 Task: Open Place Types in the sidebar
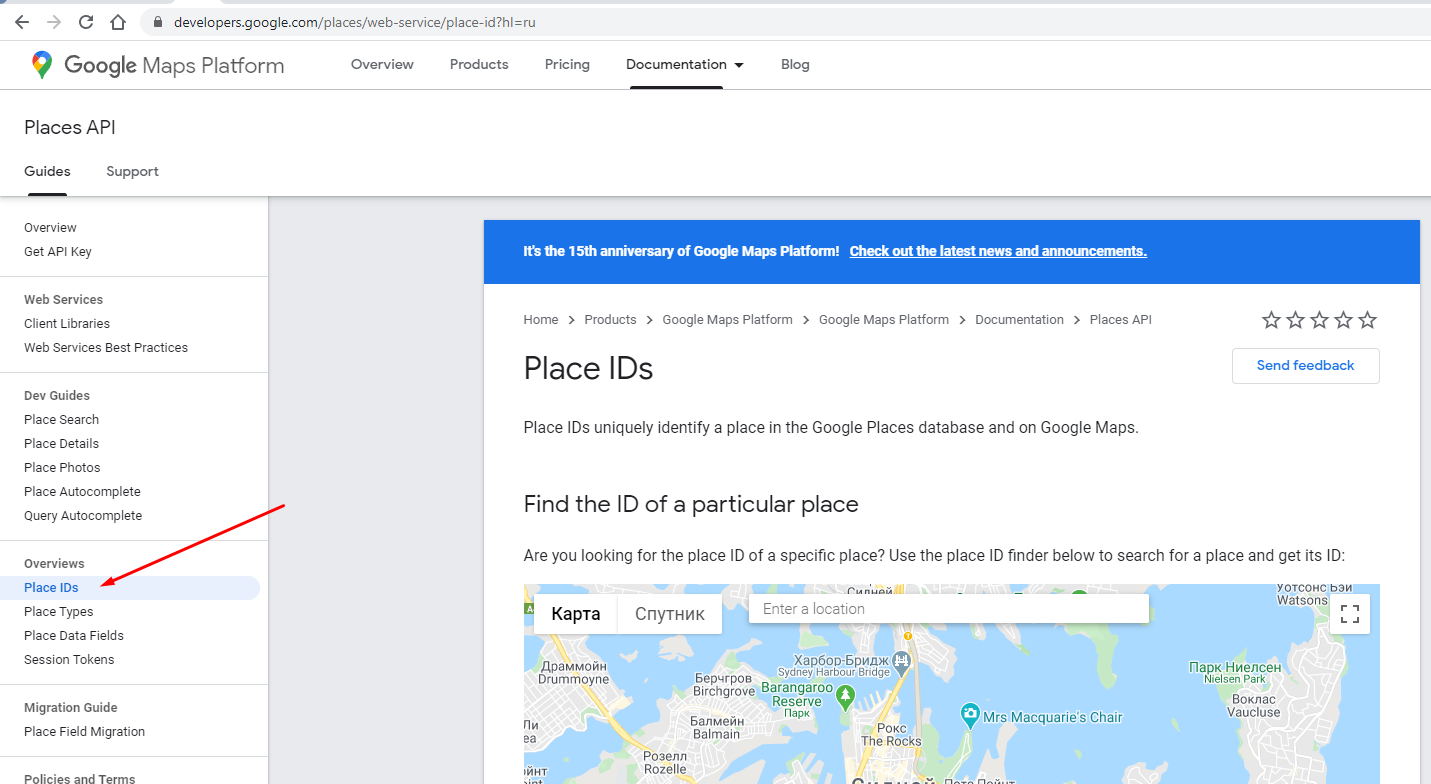pyautogui.click(x=59, y=612)
